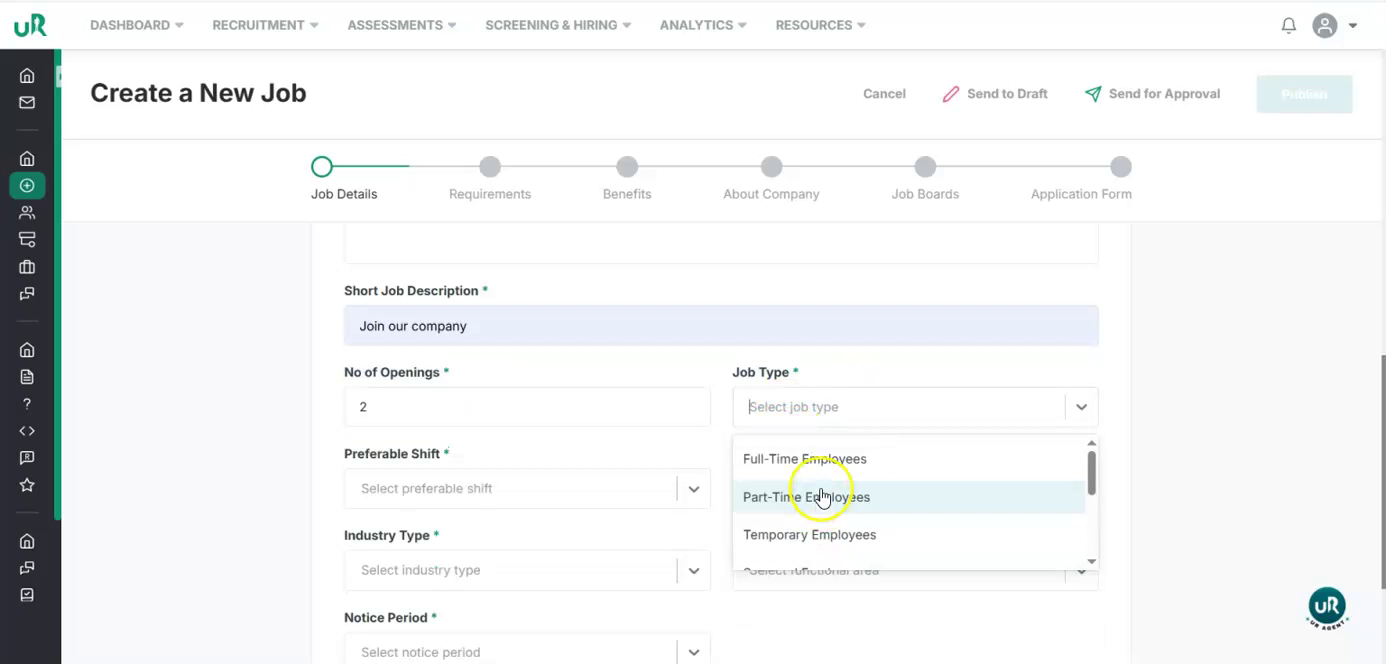The height and width of the screenshot is (664, 1386).
Task: Click the briefcase icon in sidebar
Action: pos(27,267)
